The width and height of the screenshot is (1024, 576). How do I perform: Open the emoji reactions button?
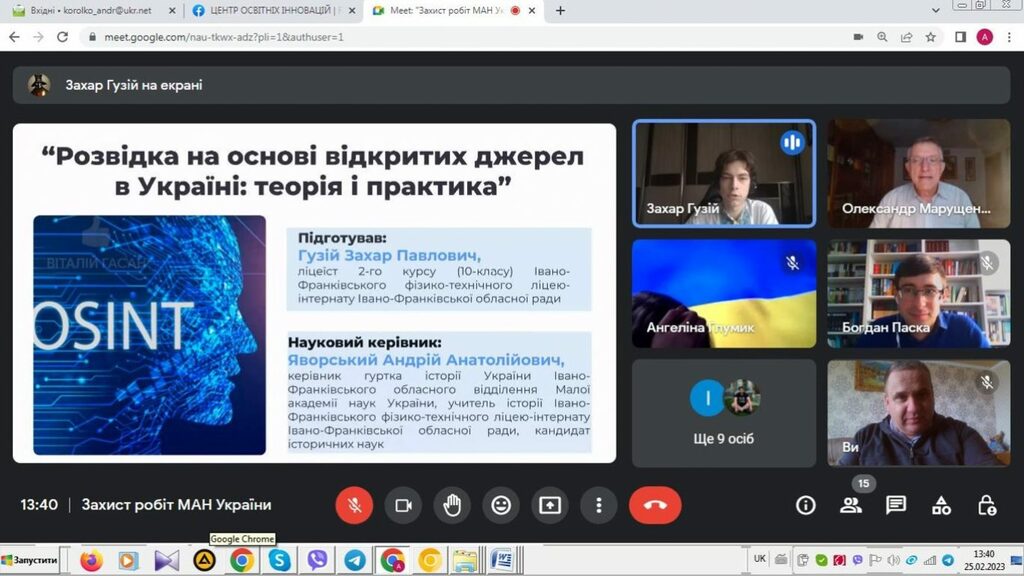501,505
